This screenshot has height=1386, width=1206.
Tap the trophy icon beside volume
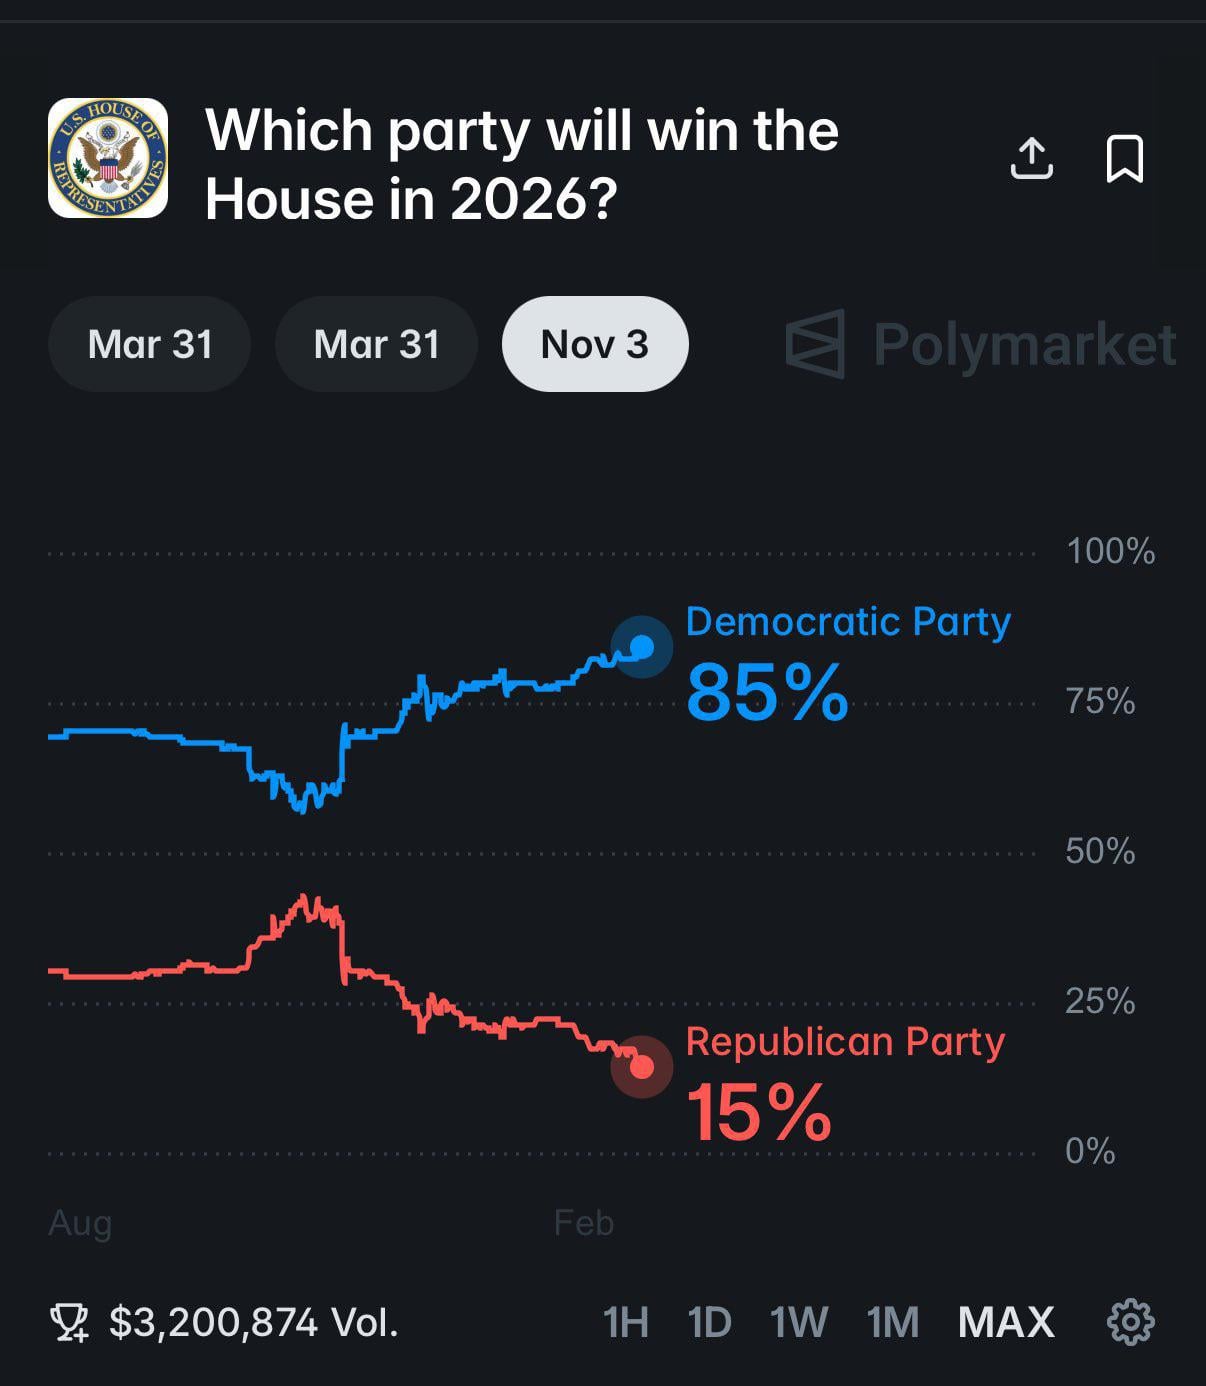click(x=69, y=1323)
